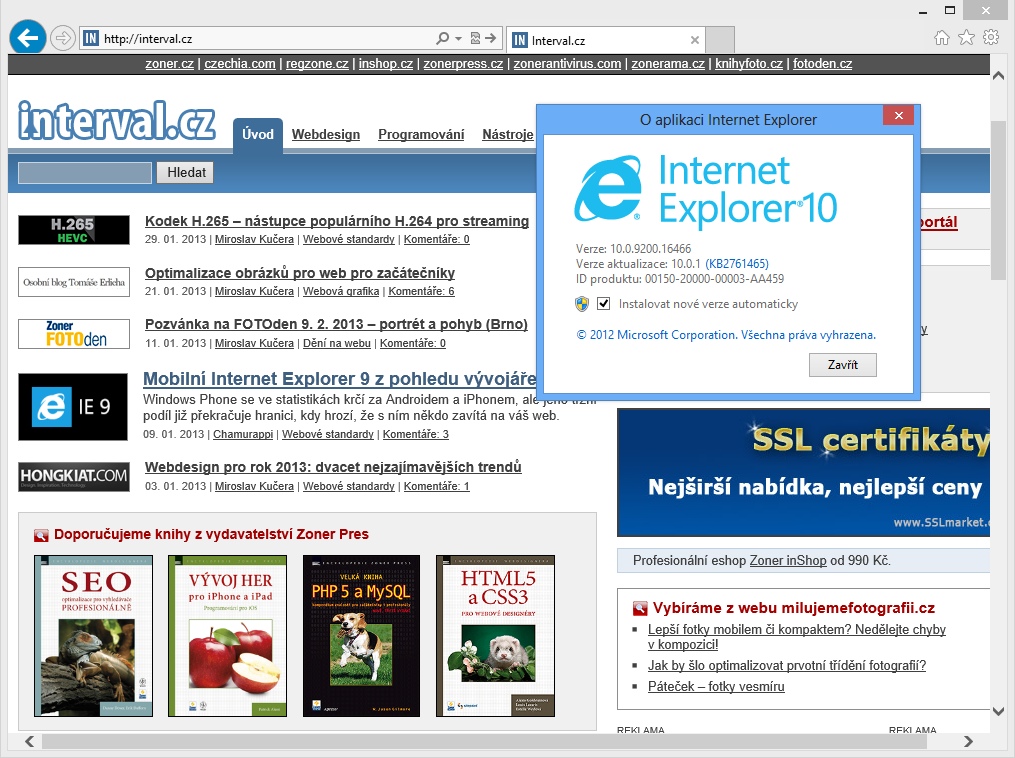Click the Hledat search button

point(185,173)
